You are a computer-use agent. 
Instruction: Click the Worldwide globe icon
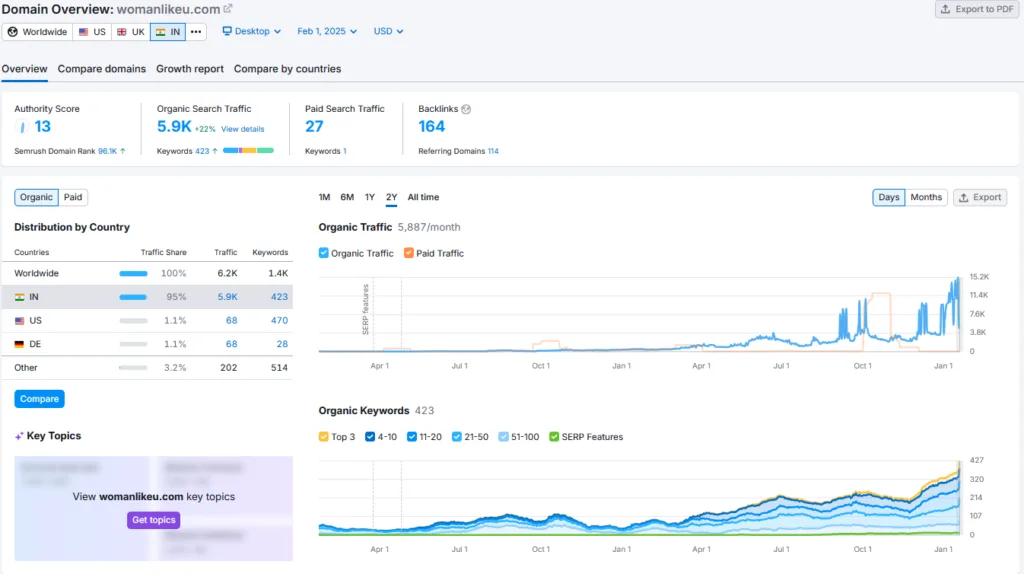(x=12, y=31)
